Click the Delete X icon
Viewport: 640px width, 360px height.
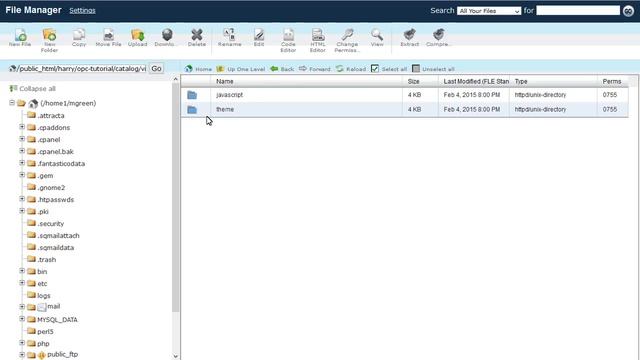point(197,38)
